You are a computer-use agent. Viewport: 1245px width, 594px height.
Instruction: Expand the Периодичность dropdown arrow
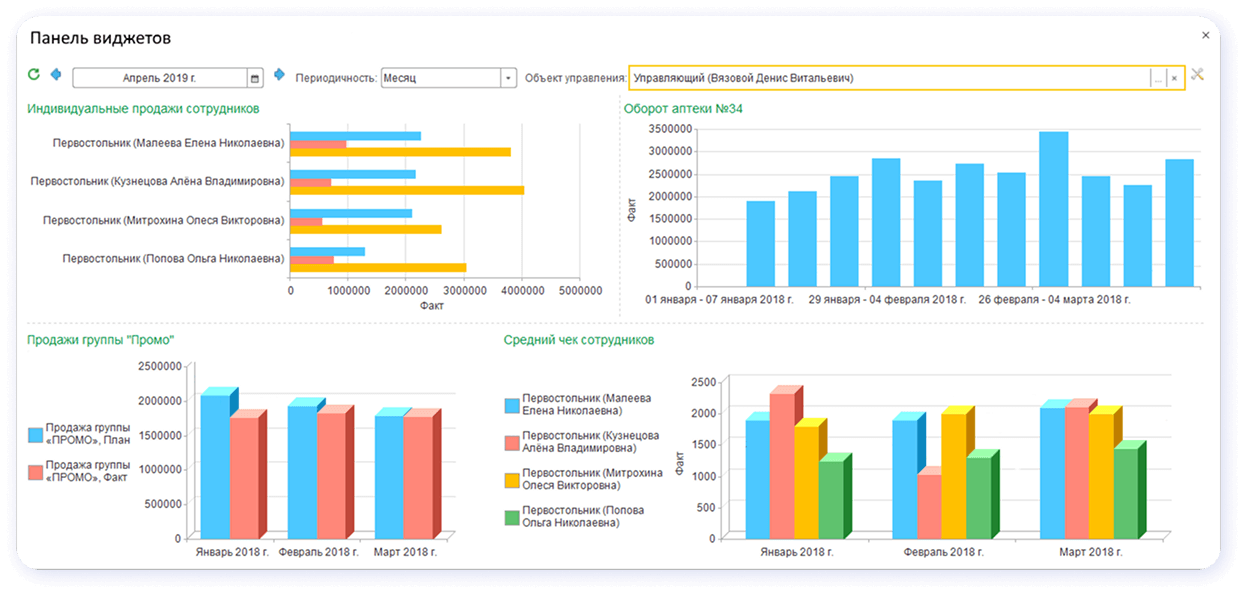tap(508, 78)
